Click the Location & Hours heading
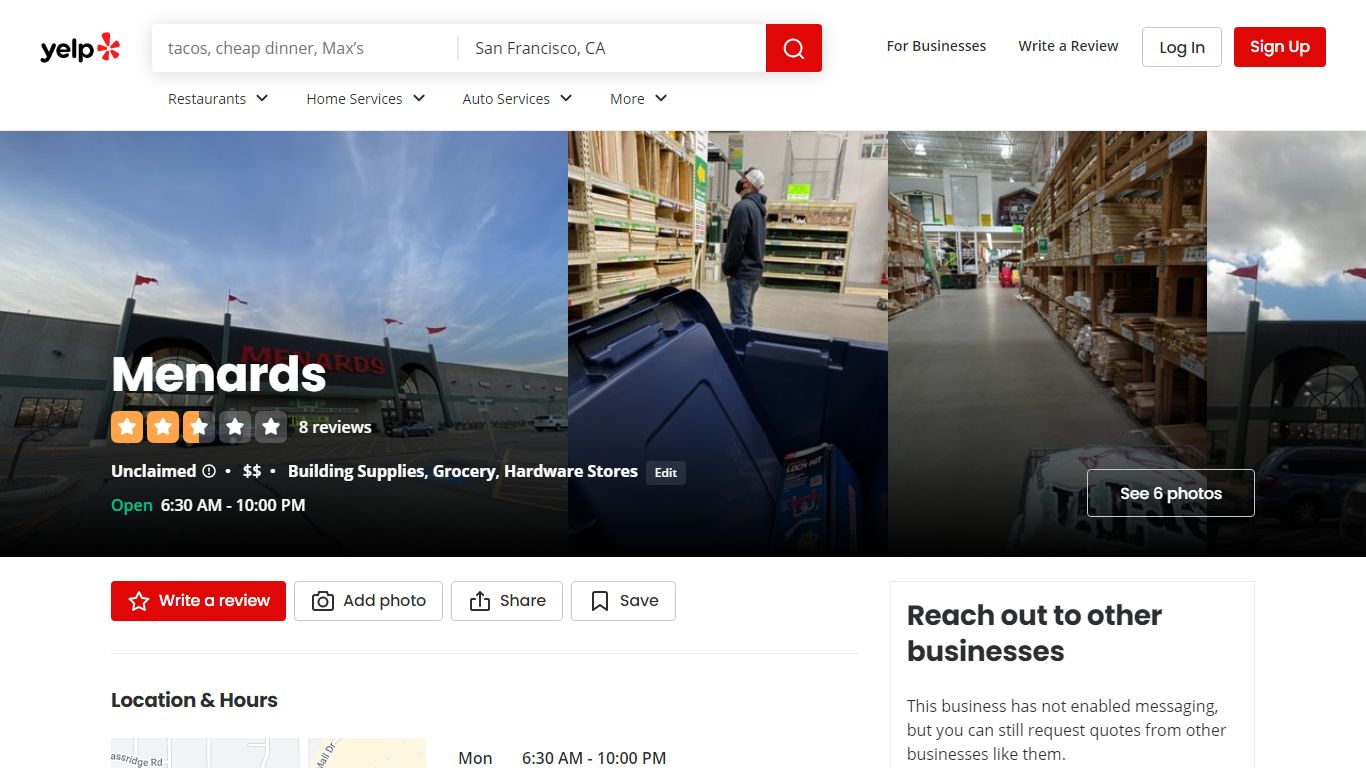The image size is (1366, 768). tap(194, 700)
